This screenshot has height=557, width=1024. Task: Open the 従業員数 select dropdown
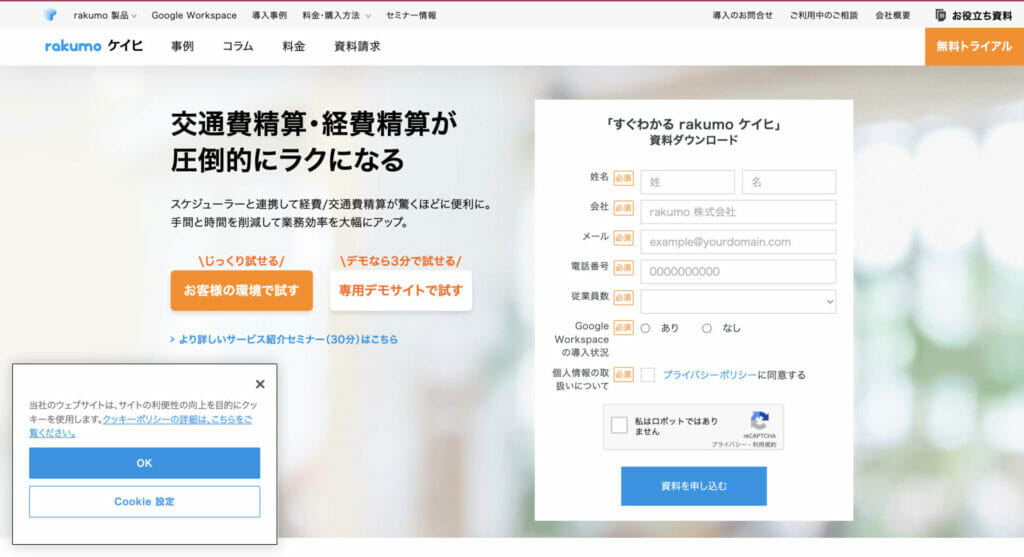click(738, 302)
